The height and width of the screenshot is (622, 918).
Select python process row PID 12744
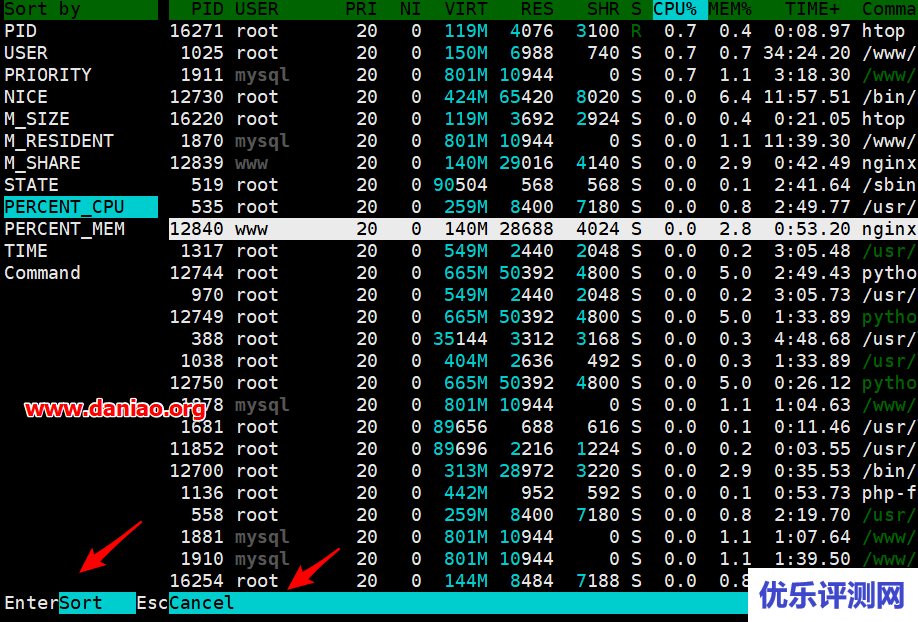pos(543,273)
